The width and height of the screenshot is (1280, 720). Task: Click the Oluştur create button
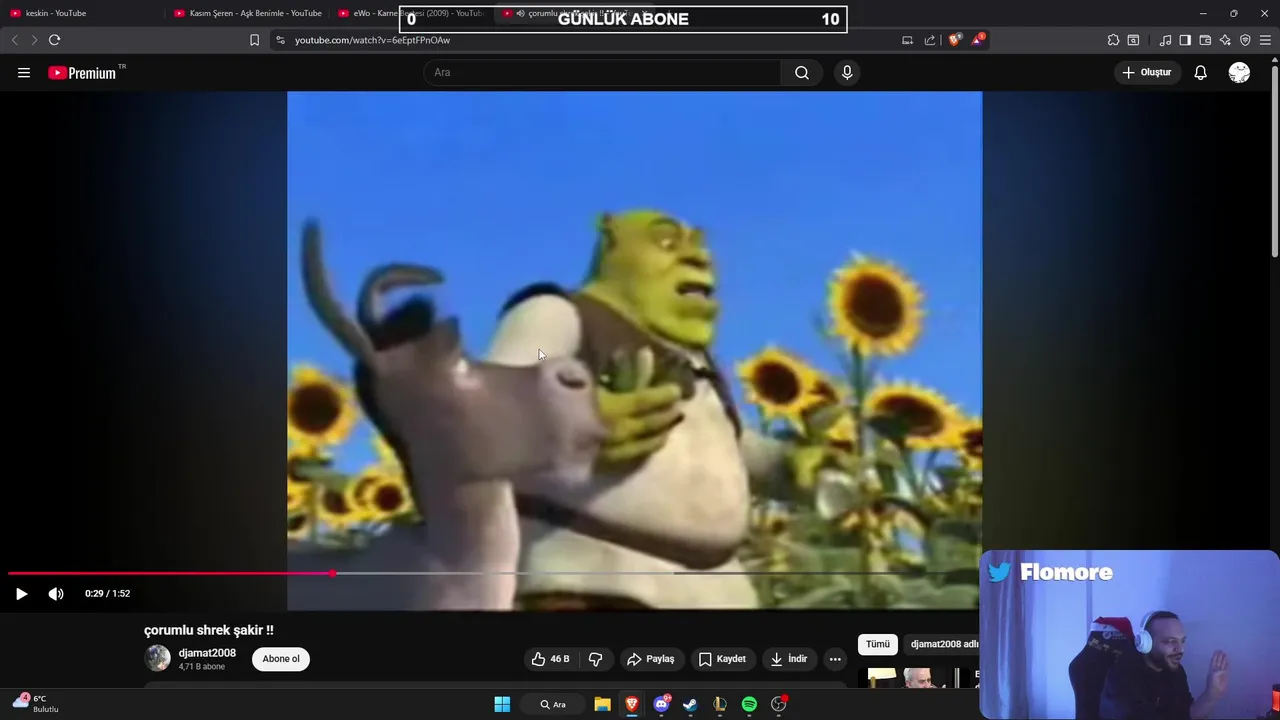[x=1147, y=73]
